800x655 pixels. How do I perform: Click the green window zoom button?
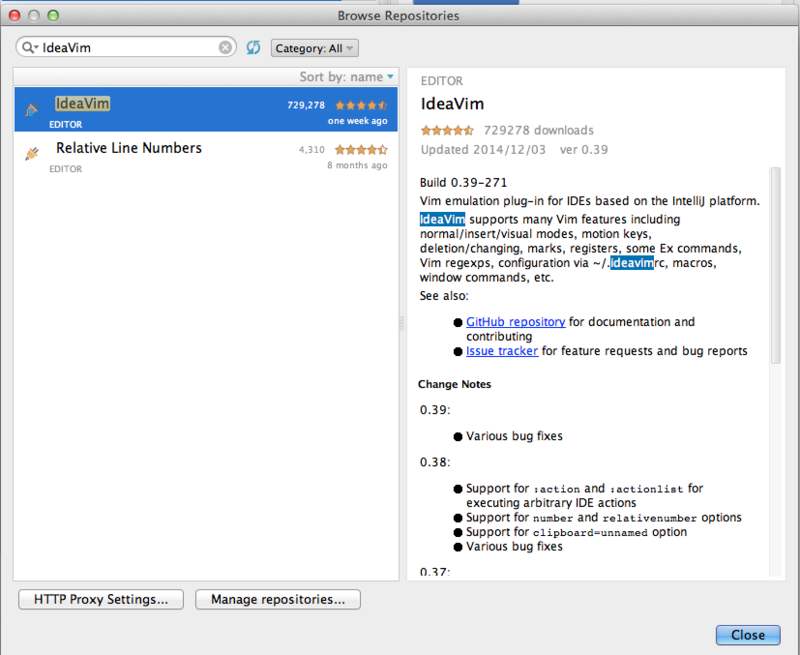point(53,15)
